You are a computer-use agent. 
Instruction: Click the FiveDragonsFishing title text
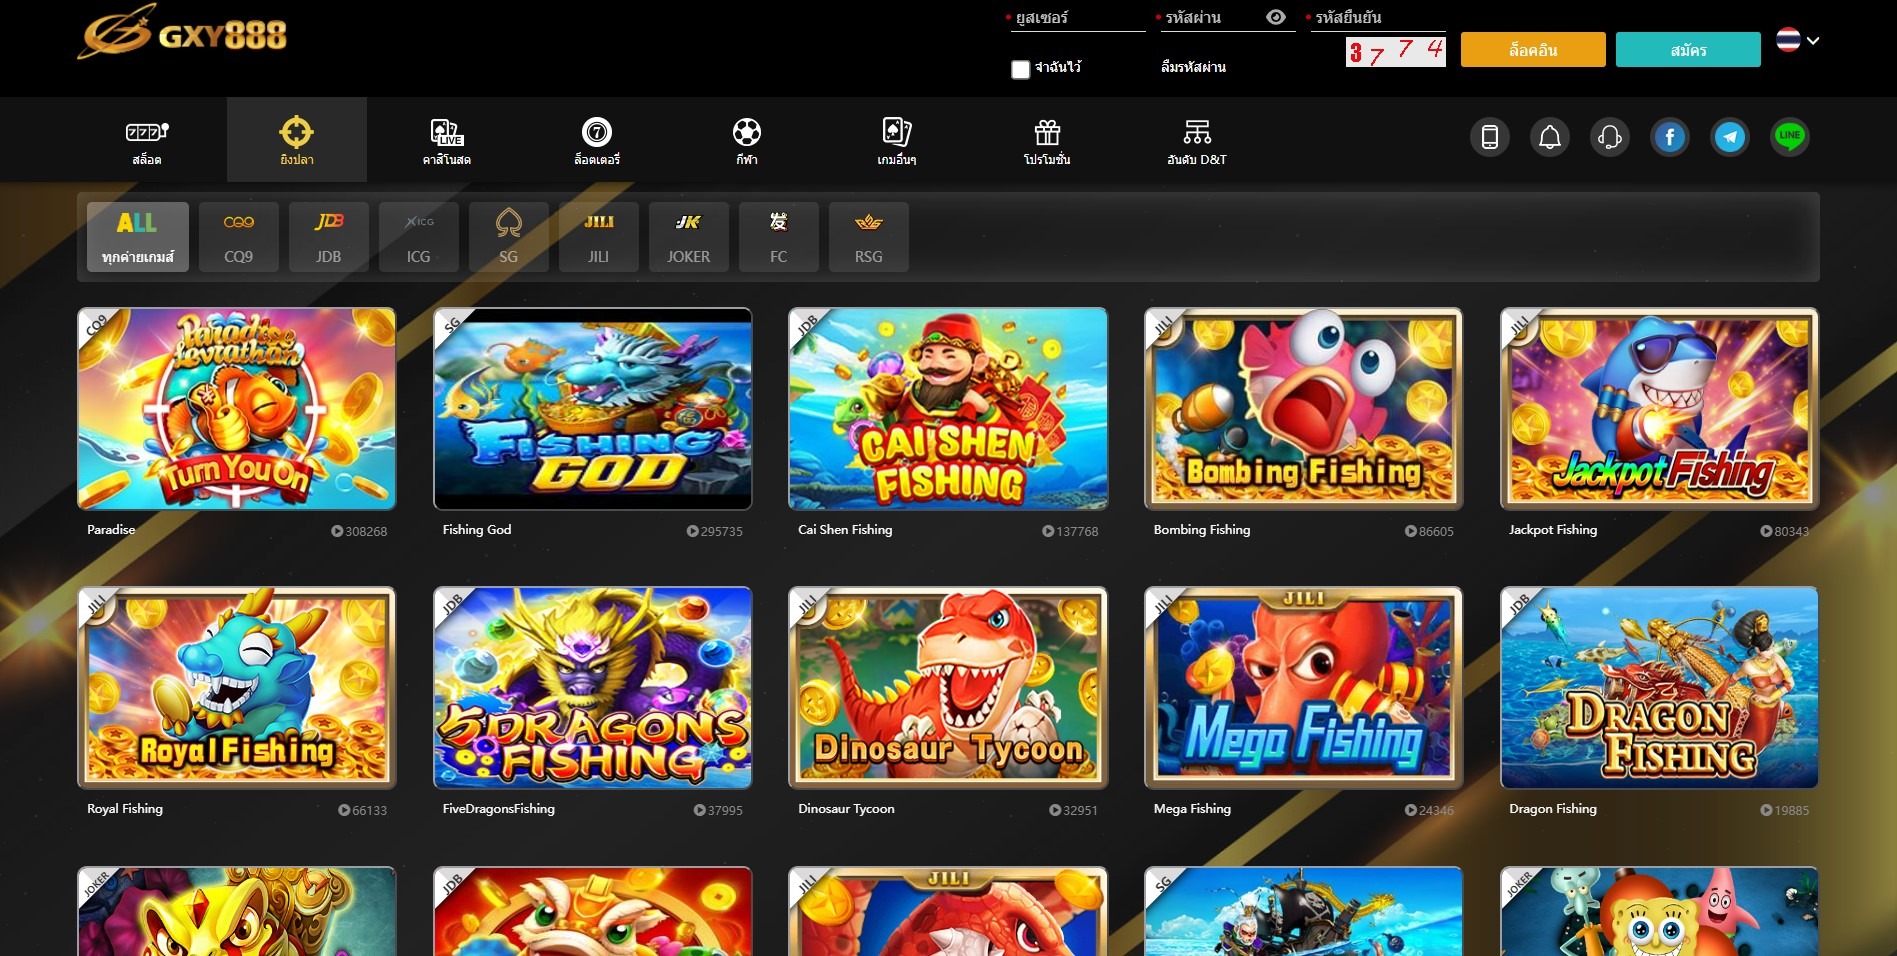click(x=499, y=809)
